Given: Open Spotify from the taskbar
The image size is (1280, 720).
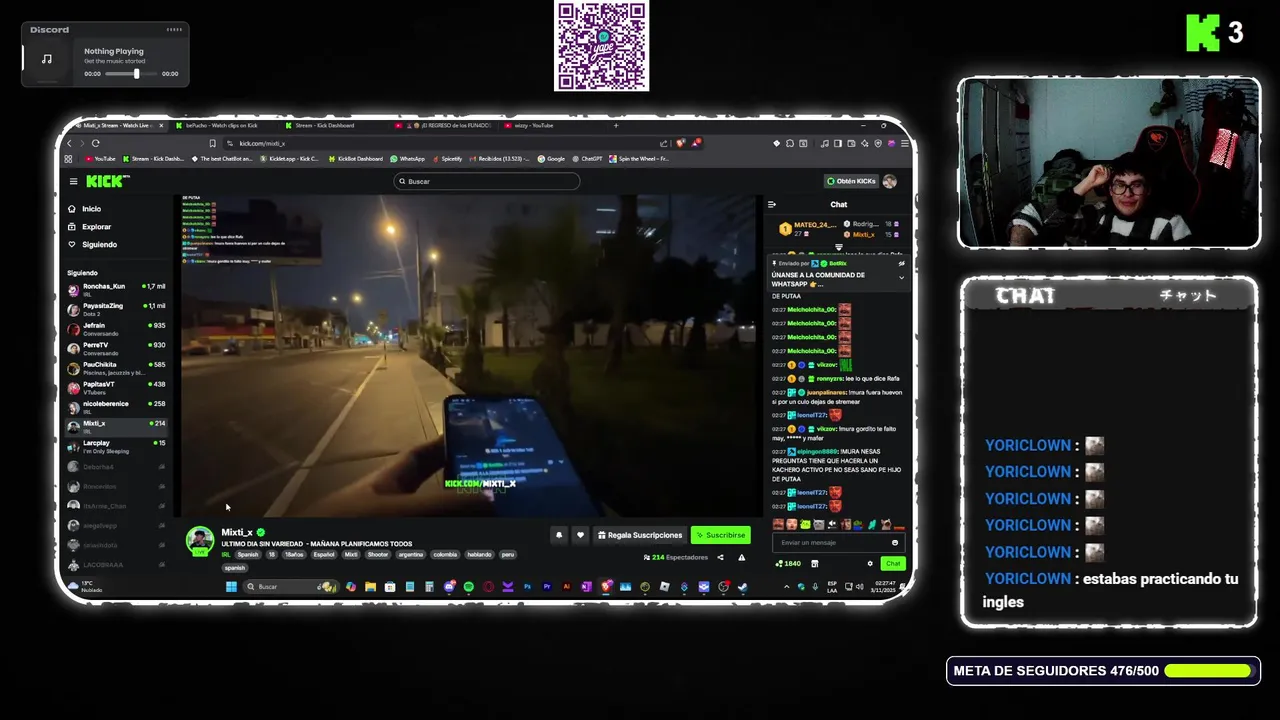Looking at the screenshot, I should click(469, 587).
